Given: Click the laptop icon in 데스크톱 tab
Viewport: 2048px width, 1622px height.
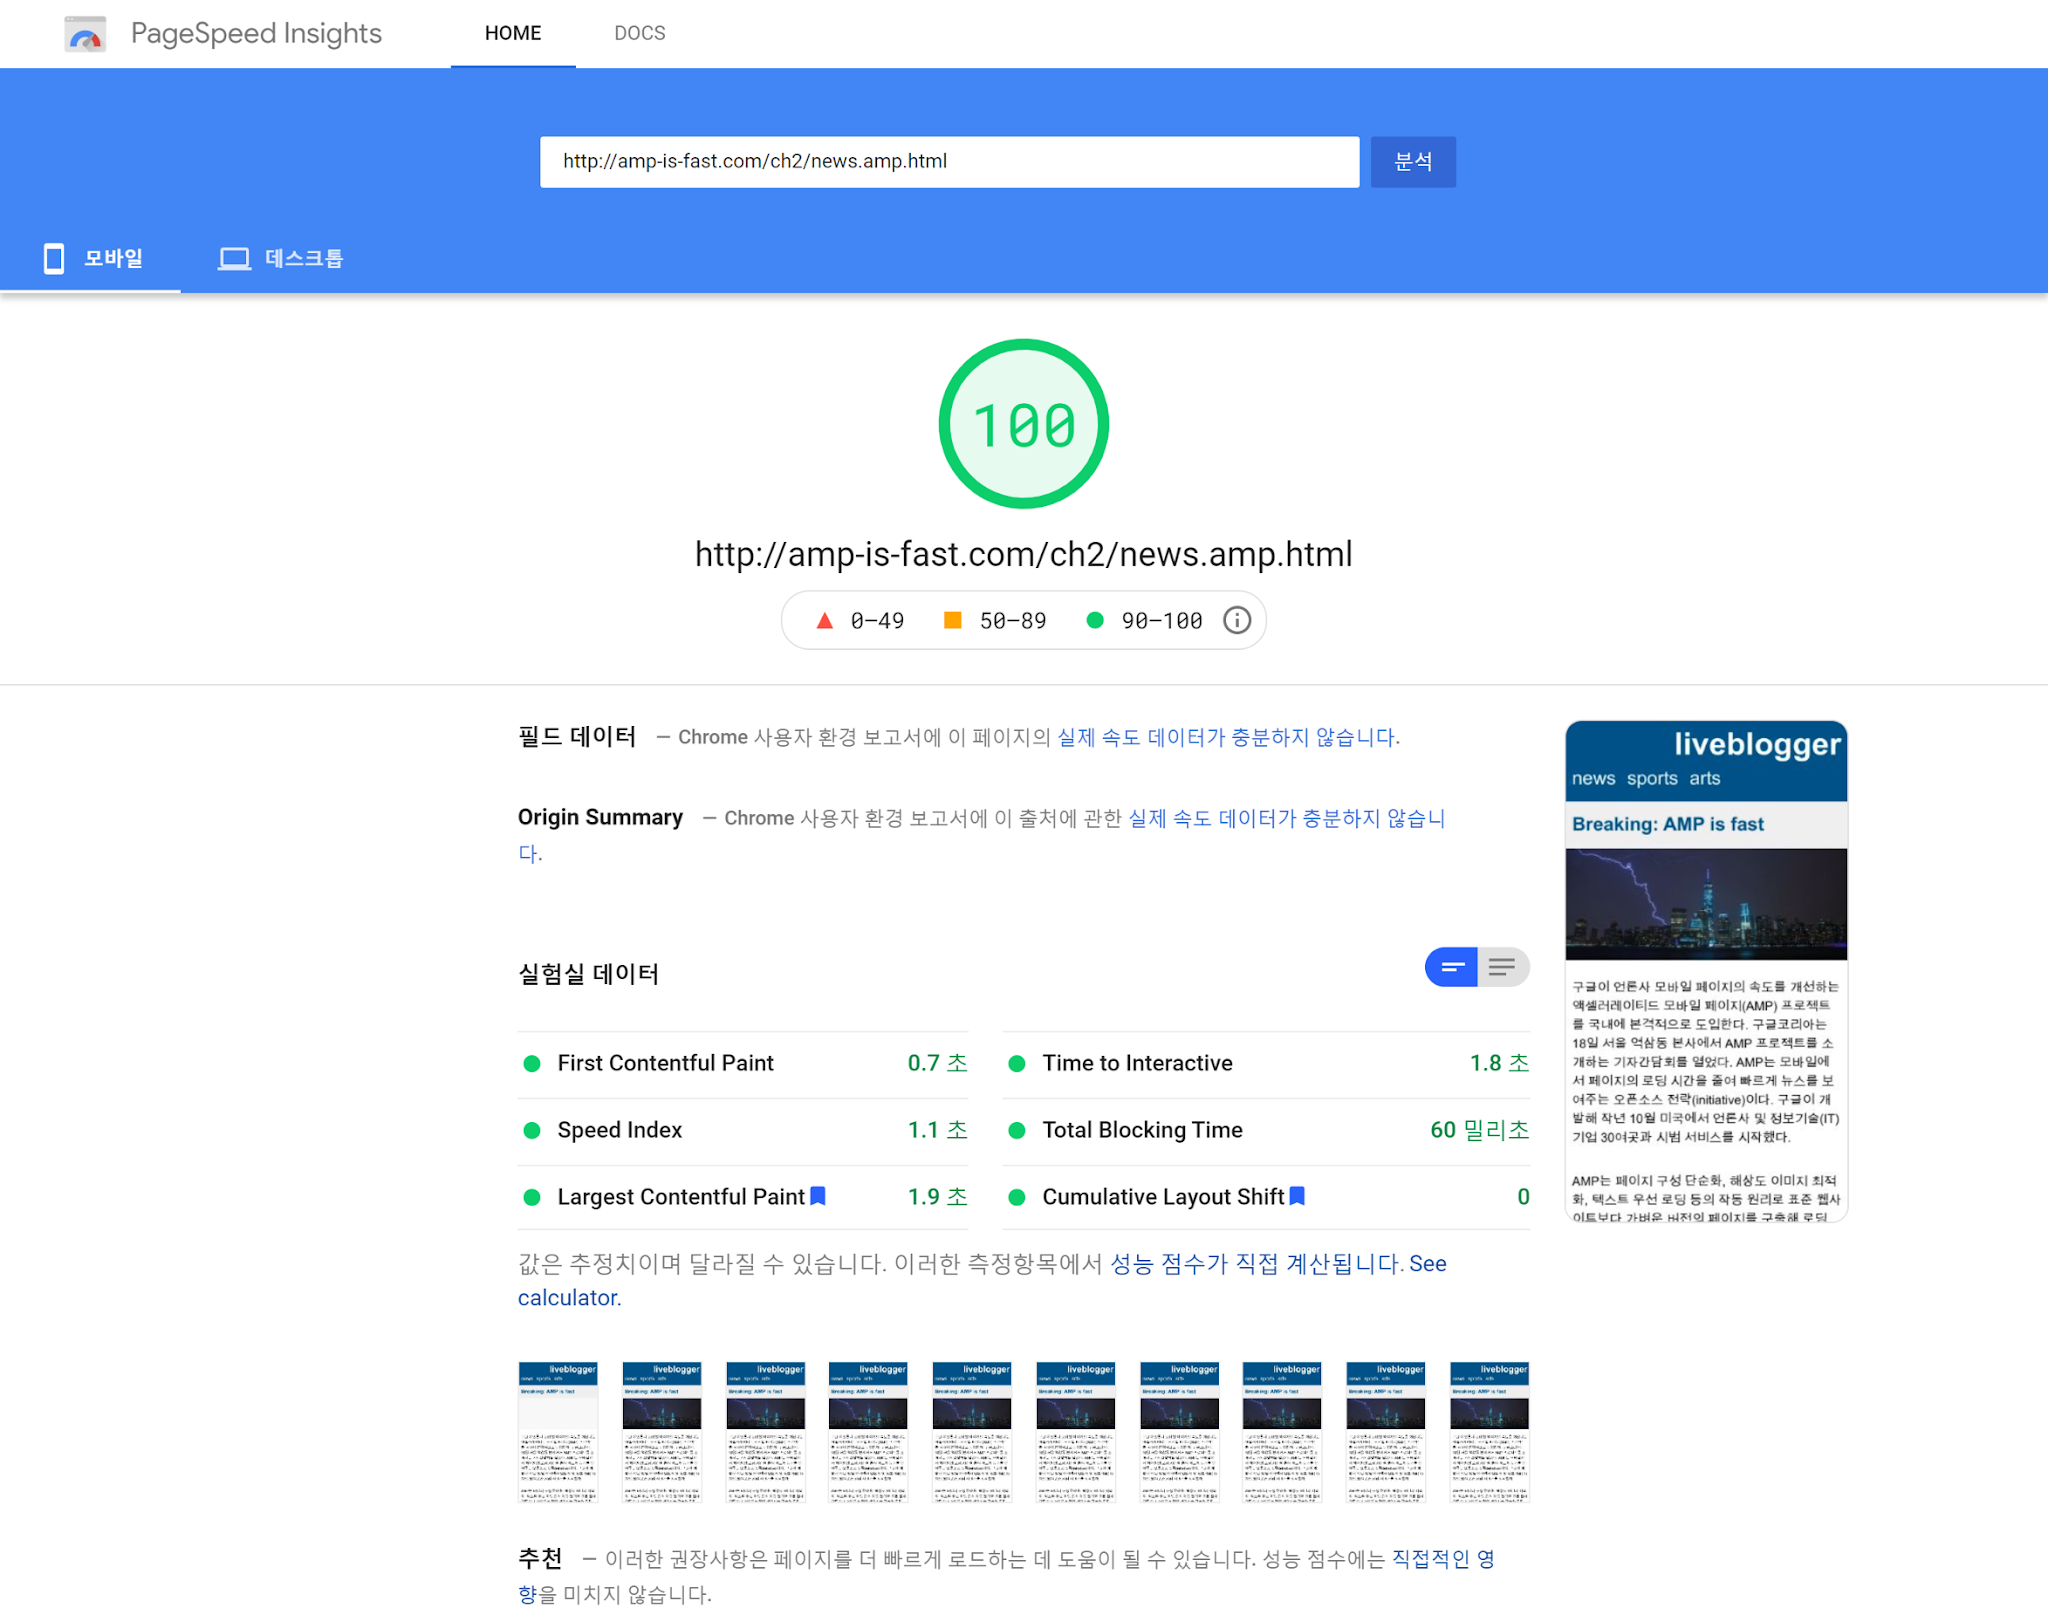Looking at the screenshot, I should [234, 259].
